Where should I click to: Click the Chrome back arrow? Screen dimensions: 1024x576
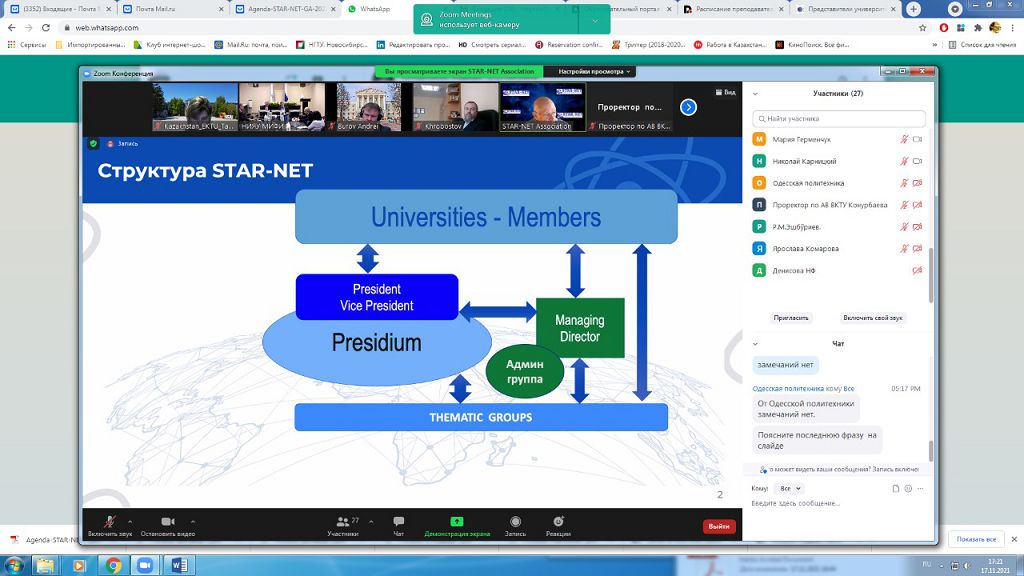click(12, 27)
